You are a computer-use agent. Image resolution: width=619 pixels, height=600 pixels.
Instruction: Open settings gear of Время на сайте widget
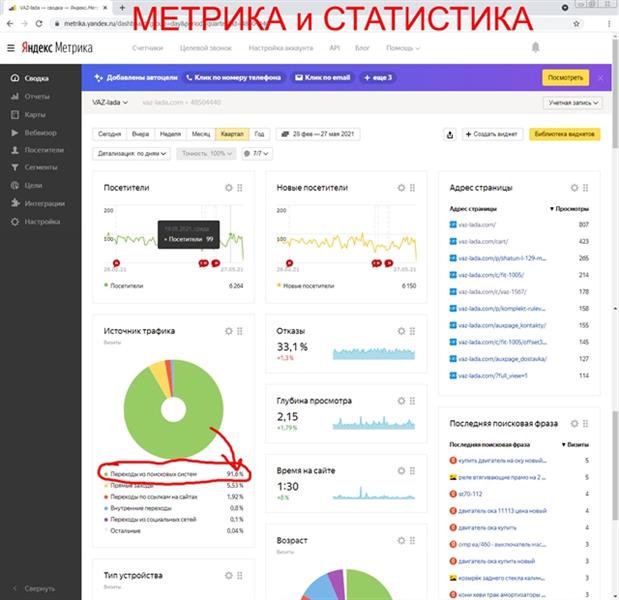click(401, 471)
